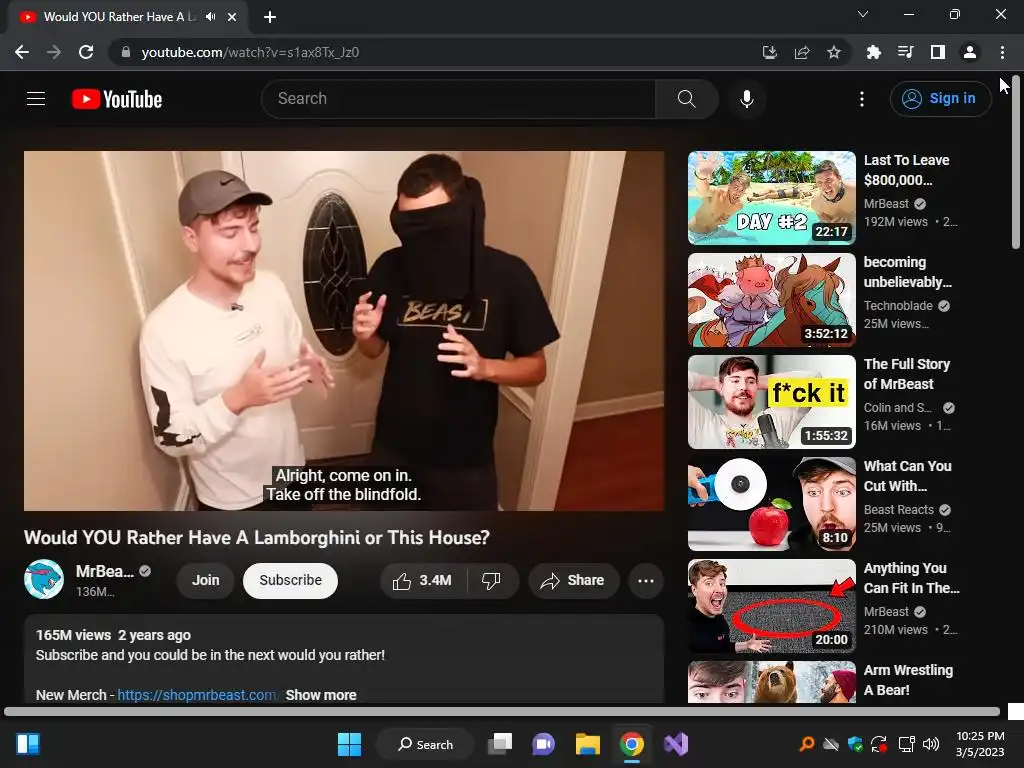The height and width of the screenshot is (768, 1024).
Task: Select the Would YOU Rather Have tab
Action: click(x=127, y=17)
